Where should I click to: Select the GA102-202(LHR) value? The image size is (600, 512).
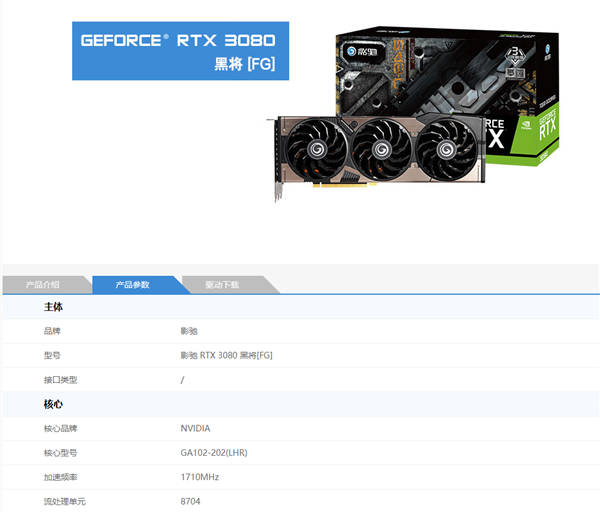pos(214,453)
